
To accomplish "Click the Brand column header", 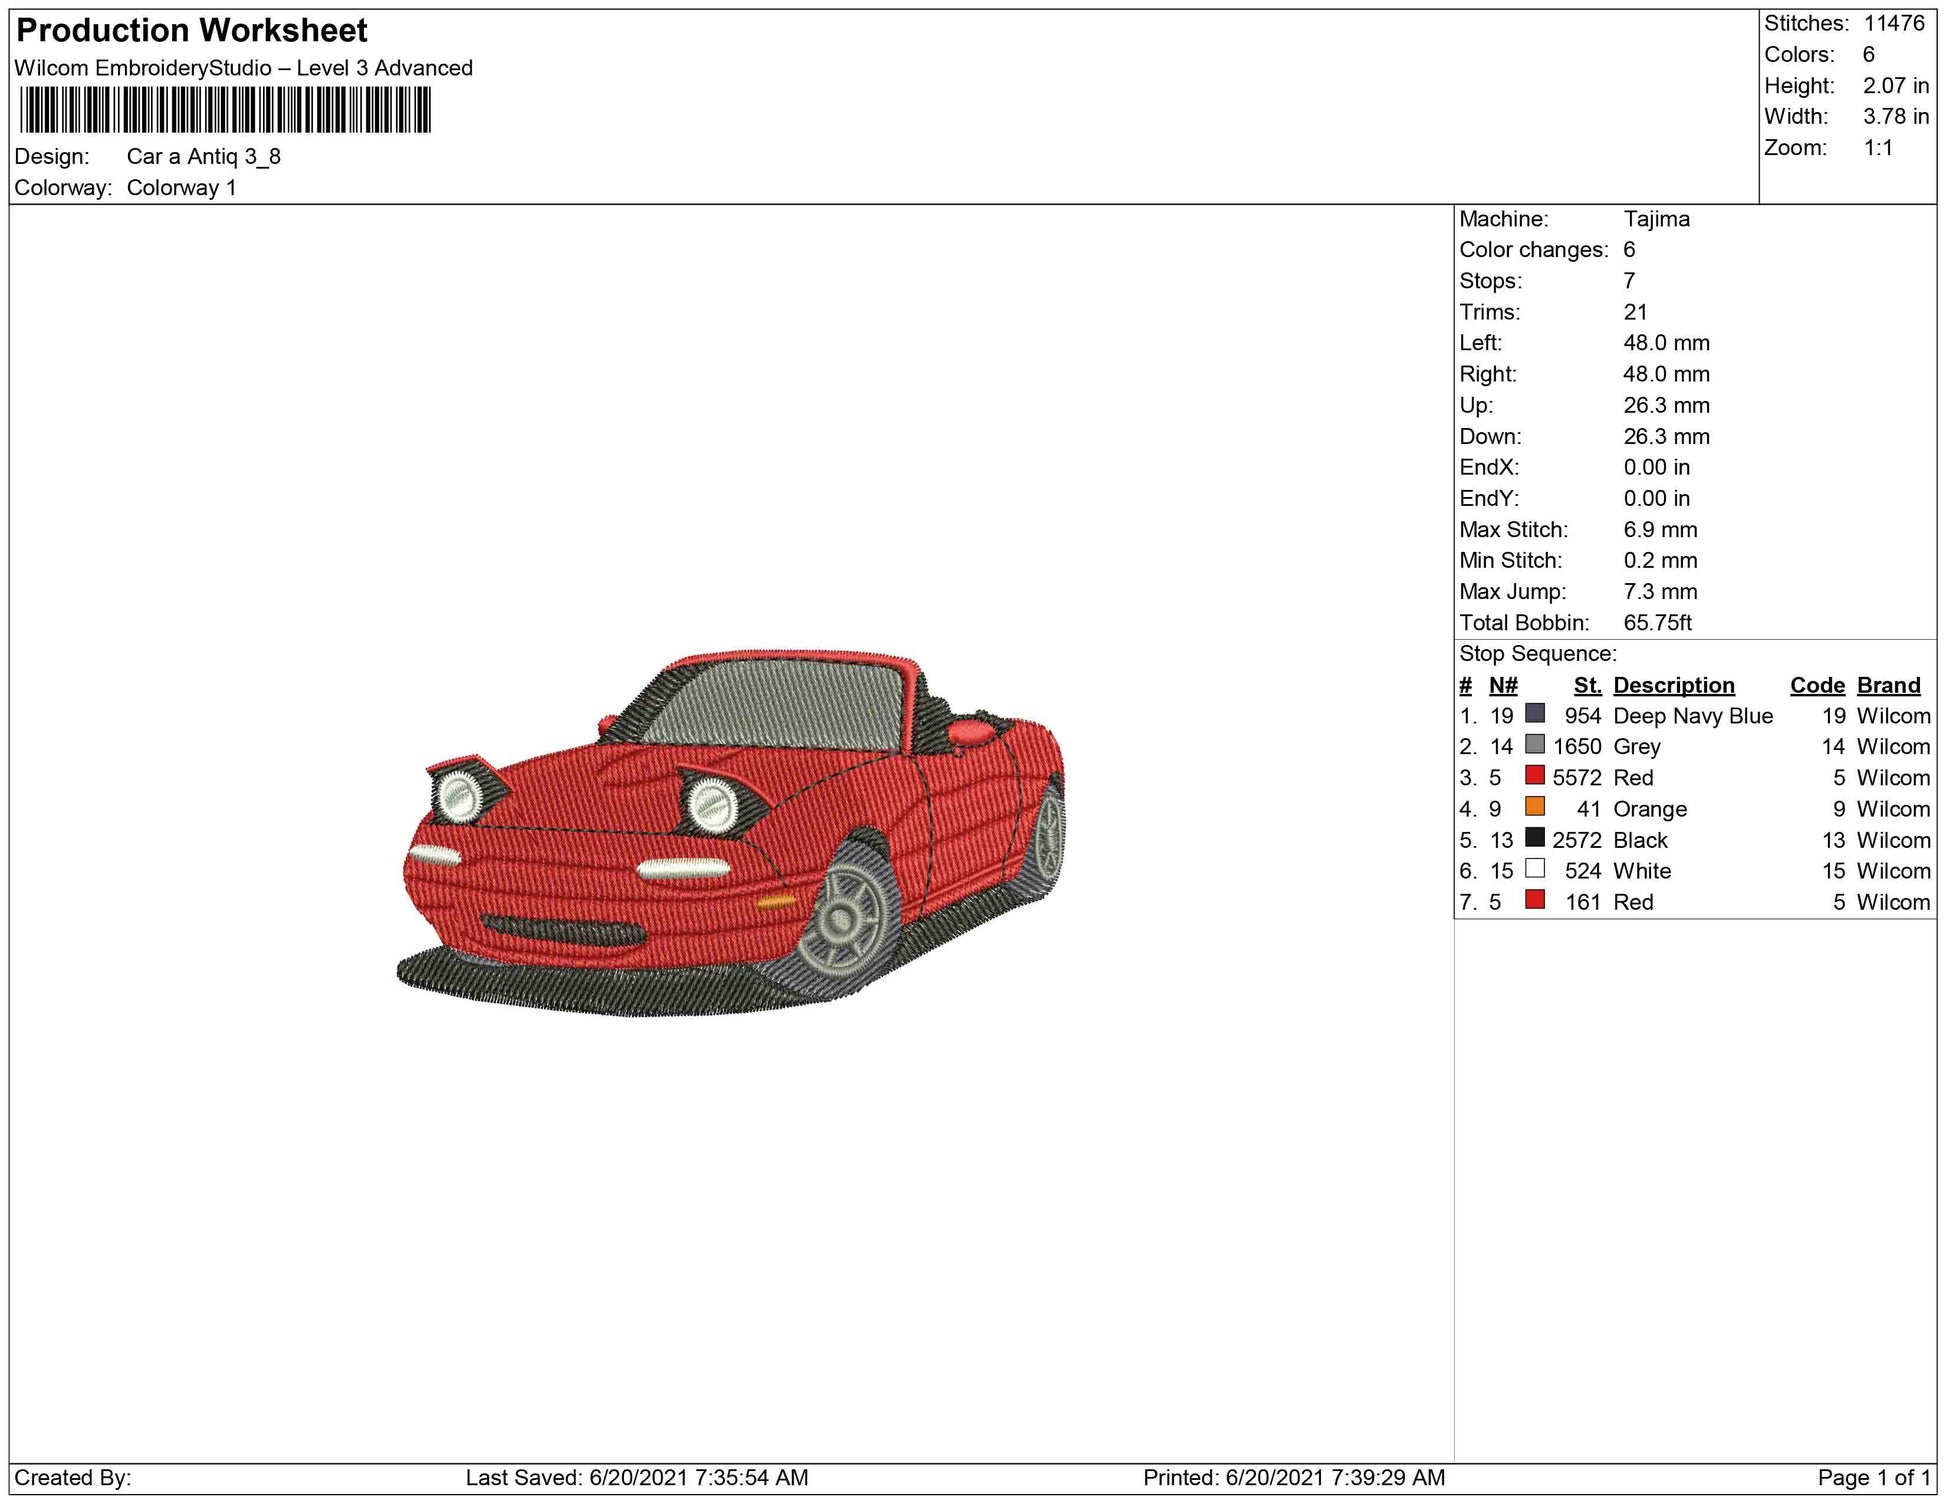I will tap(1888, 685).
